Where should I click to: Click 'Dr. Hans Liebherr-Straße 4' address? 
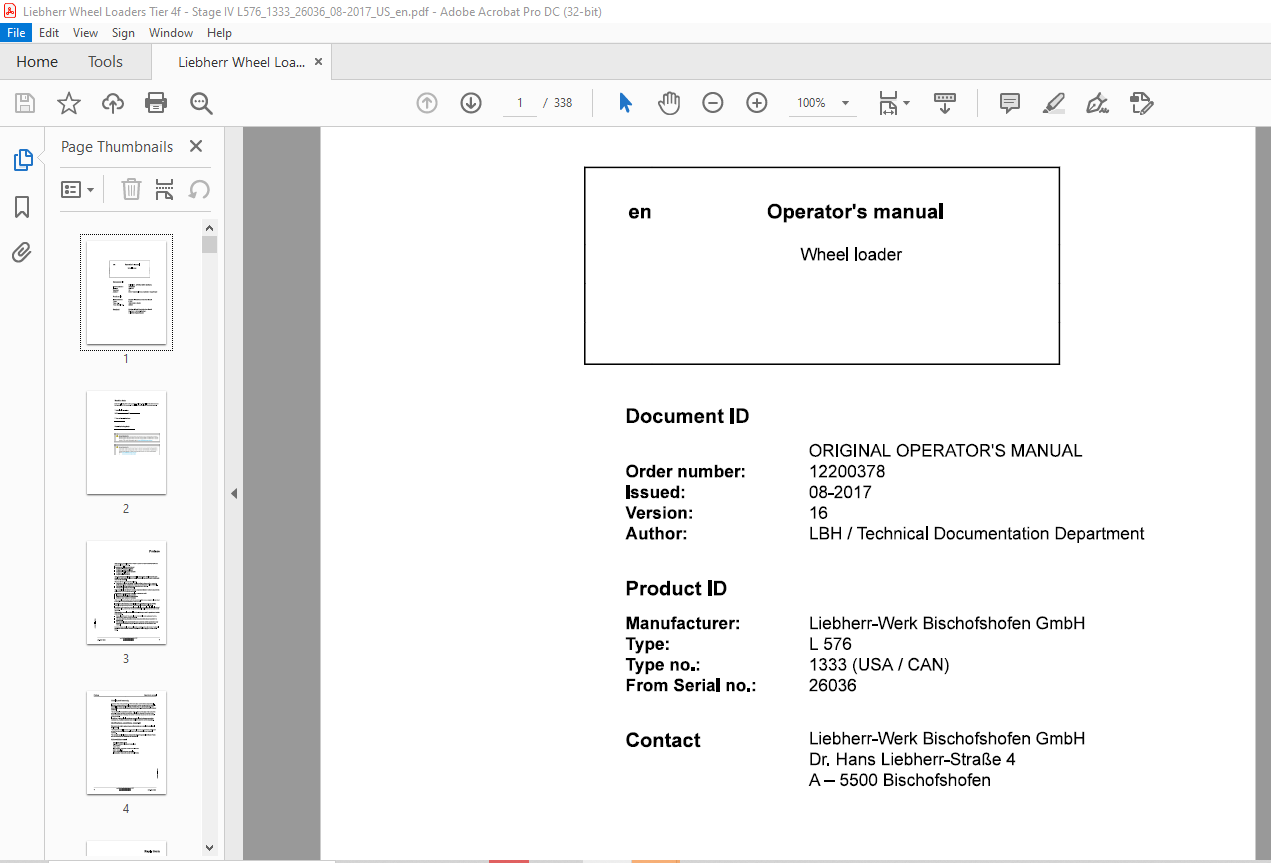click(912, 759)
